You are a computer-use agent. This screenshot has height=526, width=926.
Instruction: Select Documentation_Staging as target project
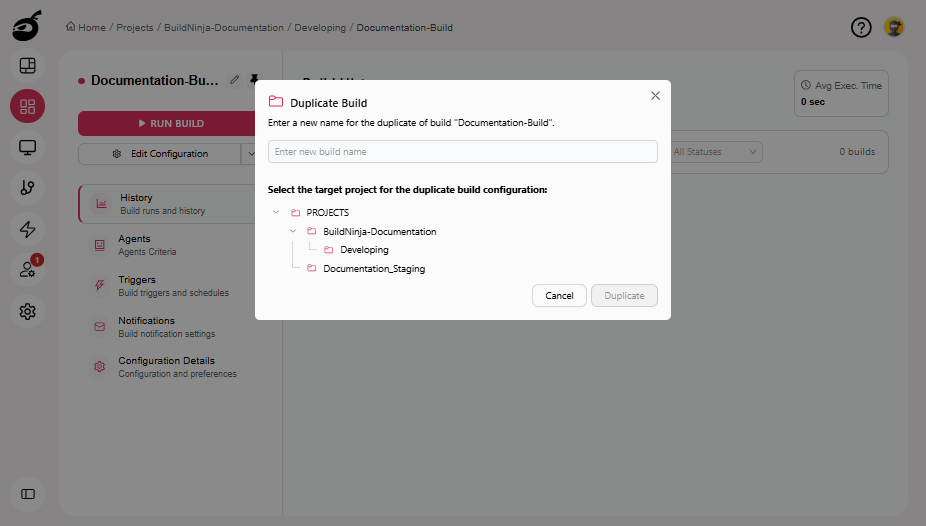(x=374, y=269)
